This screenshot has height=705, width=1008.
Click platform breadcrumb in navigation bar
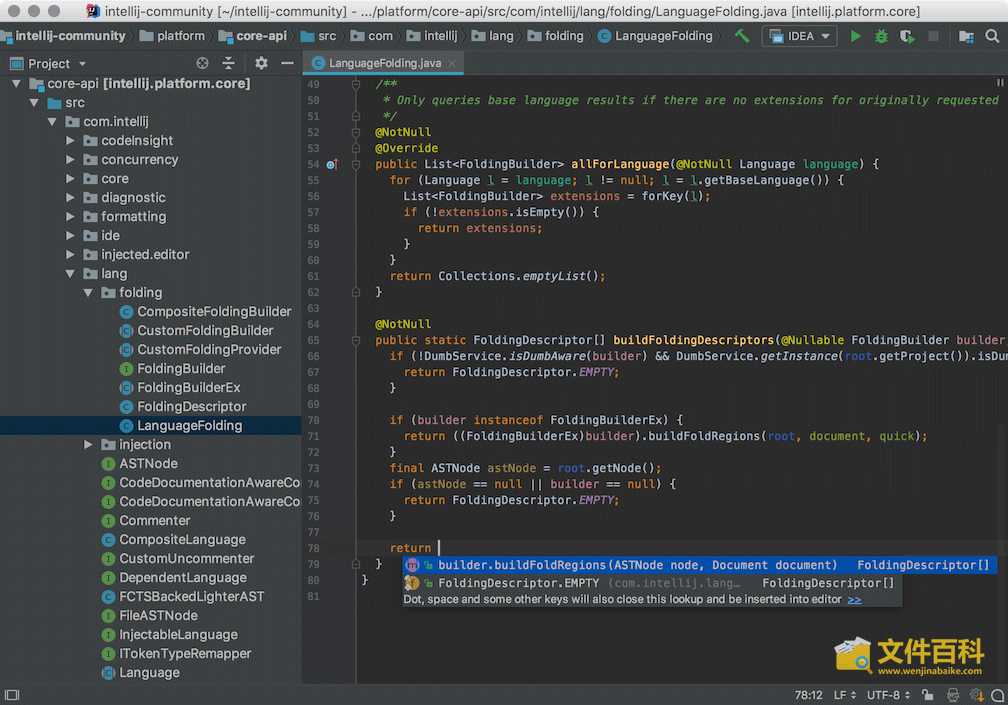[174, 36]
